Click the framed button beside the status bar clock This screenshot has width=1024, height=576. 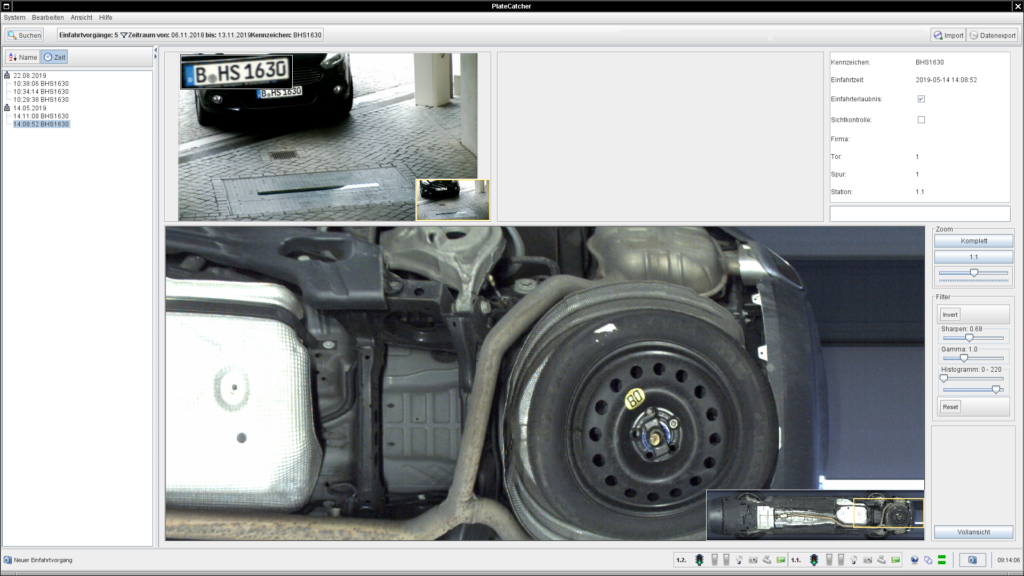tap(972, 560)
